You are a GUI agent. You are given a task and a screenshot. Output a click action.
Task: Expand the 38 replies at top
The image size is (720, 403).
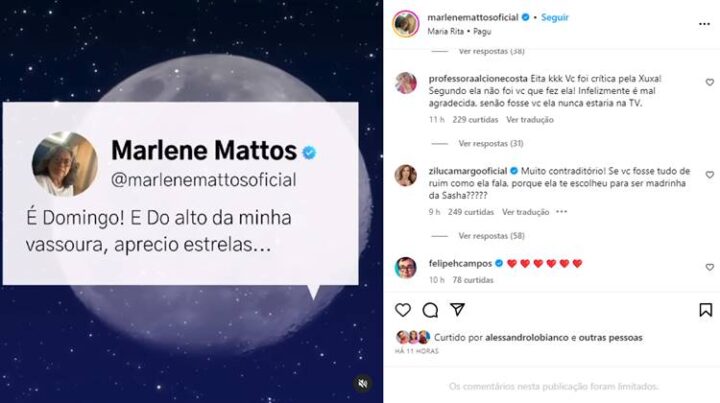pos(491,51)
